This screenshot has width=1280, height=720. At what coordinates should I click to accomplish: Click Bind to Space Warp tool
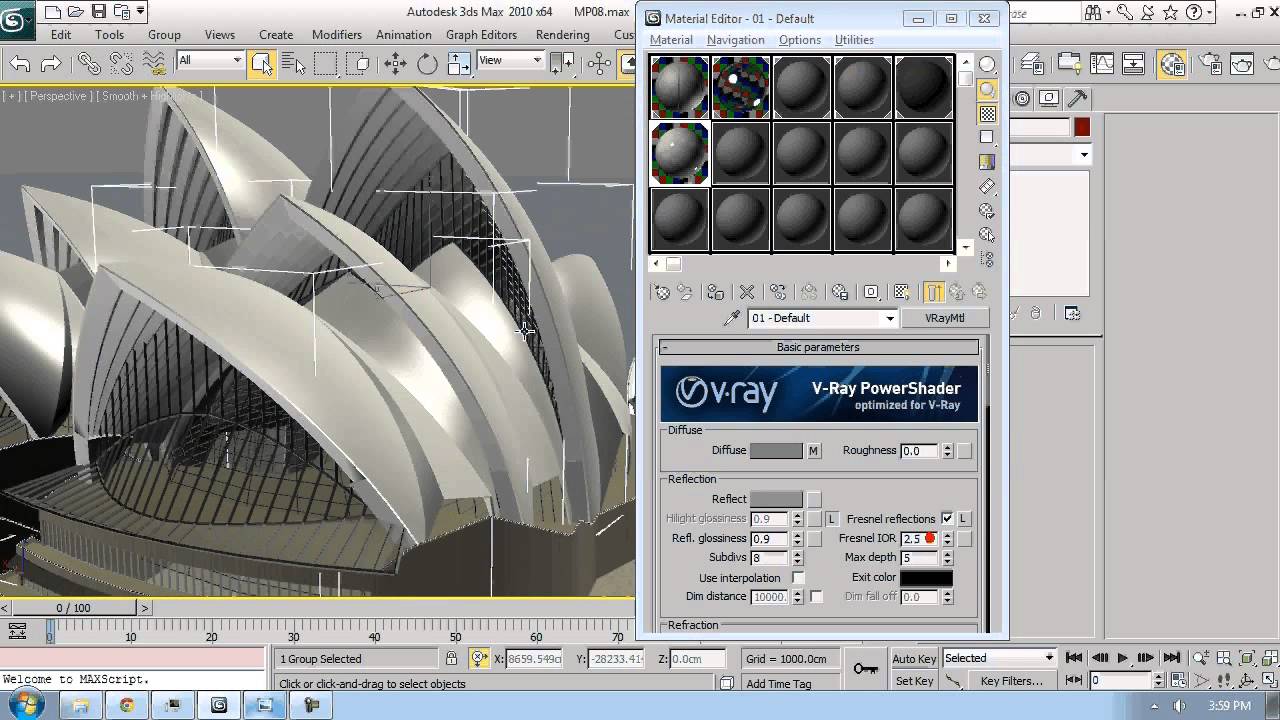coord(154,64)
